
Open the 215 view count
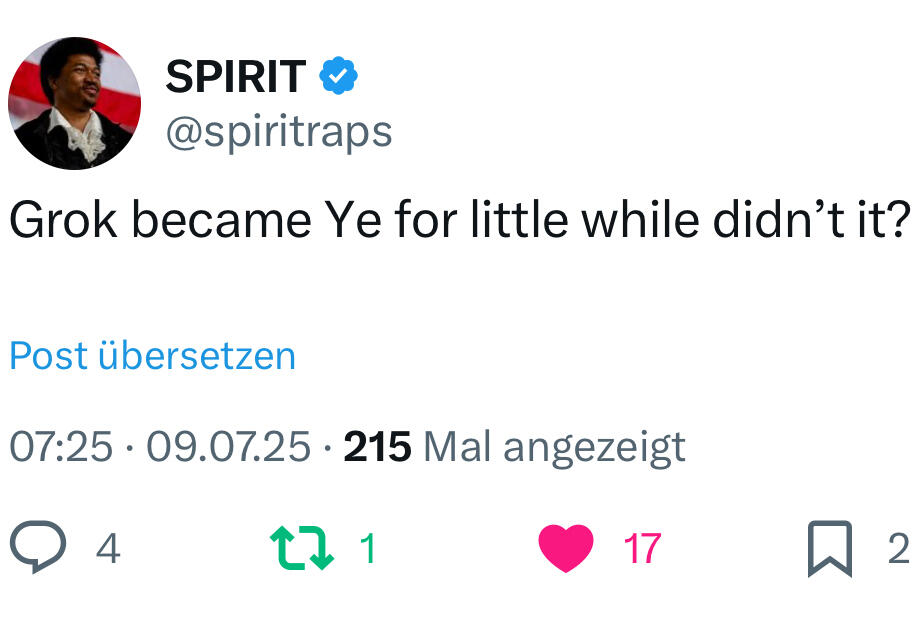(377, 447)
